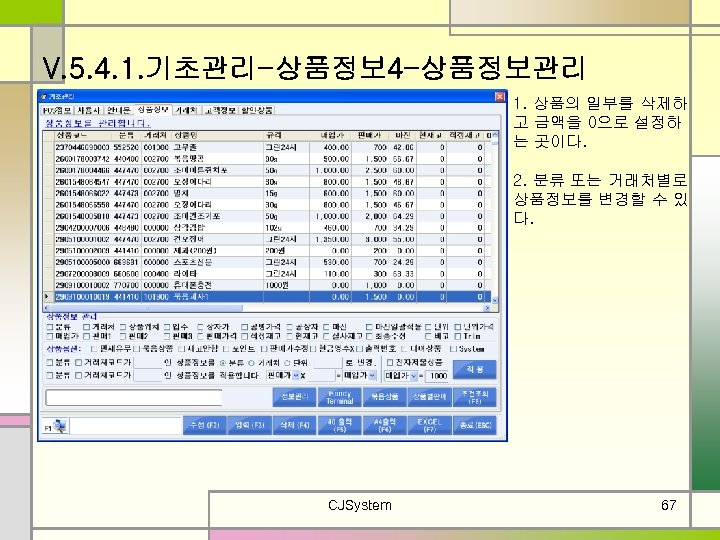Select the 상품정보 tab

(153, 110)
